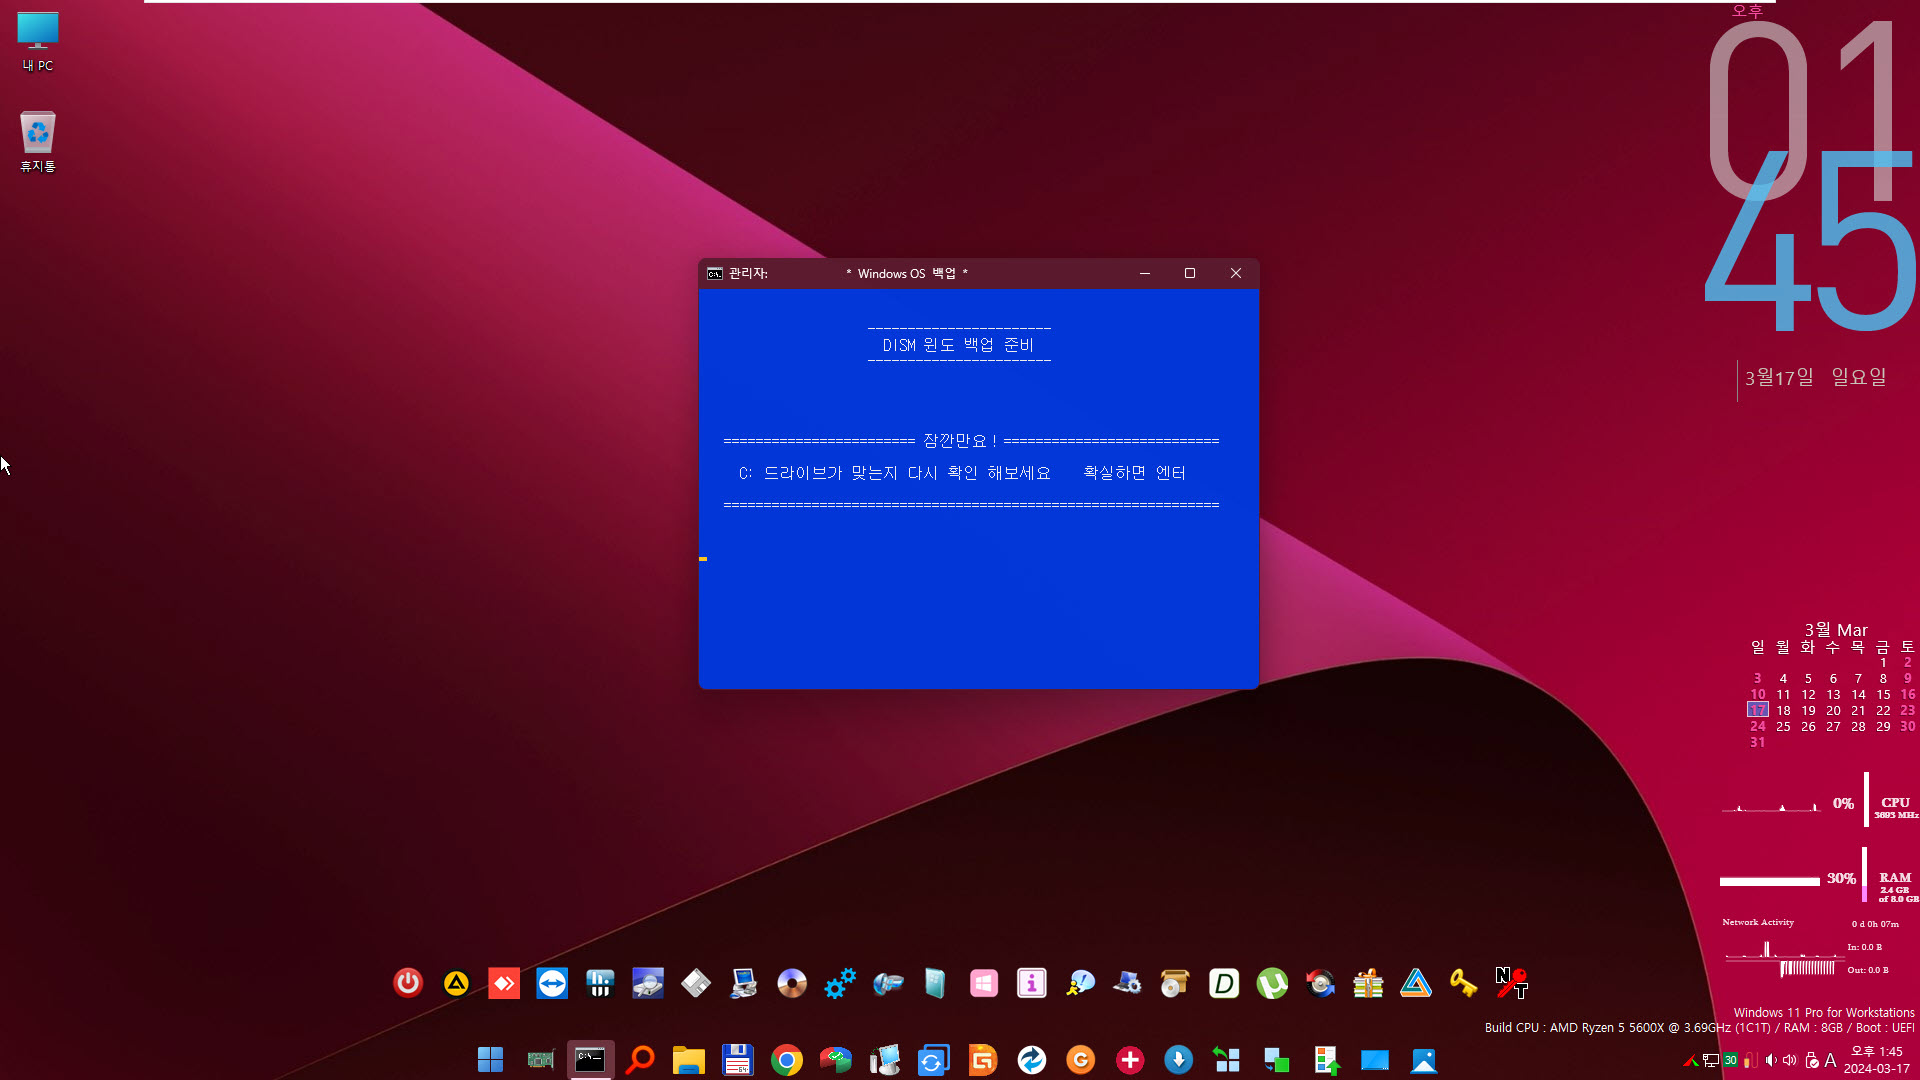The height and width of the screenshot is (1080, 1920).
Task: Open the mountain picture taskbar icon
Action: (x=1424, y=1060)
